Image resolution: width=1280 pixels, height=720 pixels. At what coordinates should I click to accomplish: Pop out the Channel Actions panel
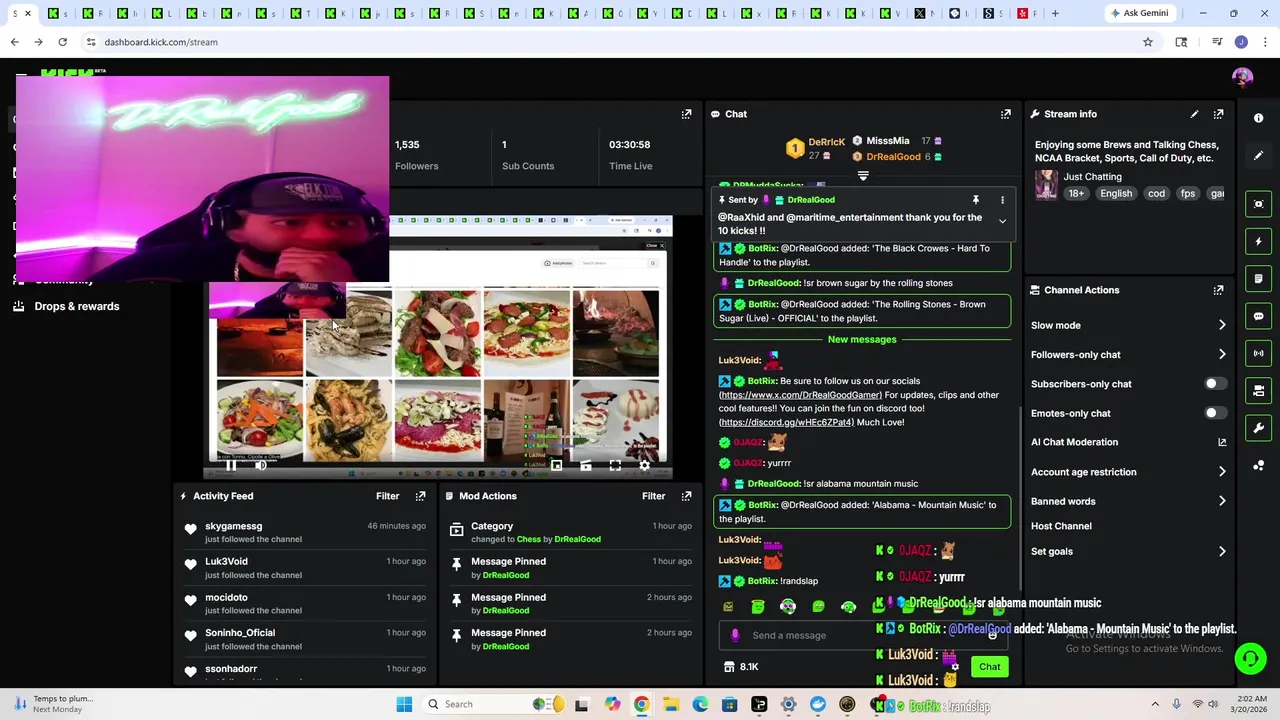pyautogui.click(x=1218, y=290)
